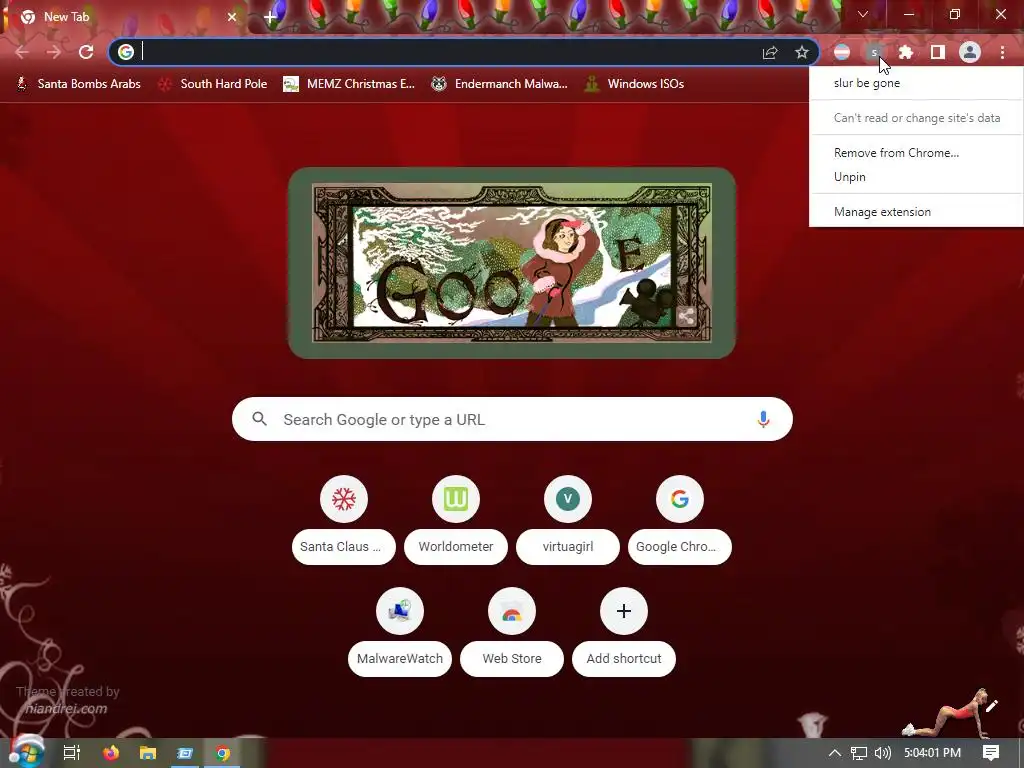Click the forward navigation arrow
The image size is (1024, 768).
(x=54, y=52)
